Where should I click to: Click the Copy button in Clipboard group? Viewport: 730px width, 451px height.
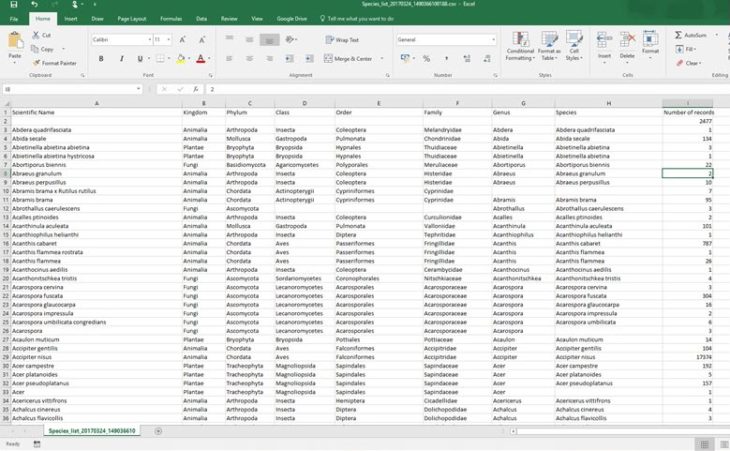click(x=42, y=49)
